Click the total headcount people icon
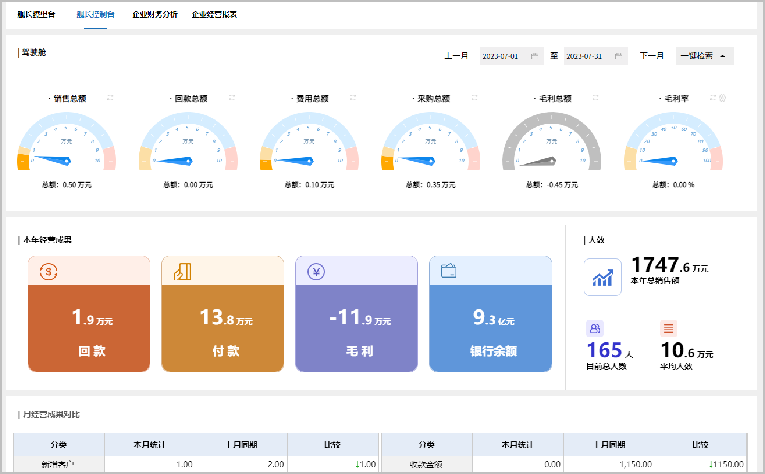765x474 pixels. click(x=595, y=327)
